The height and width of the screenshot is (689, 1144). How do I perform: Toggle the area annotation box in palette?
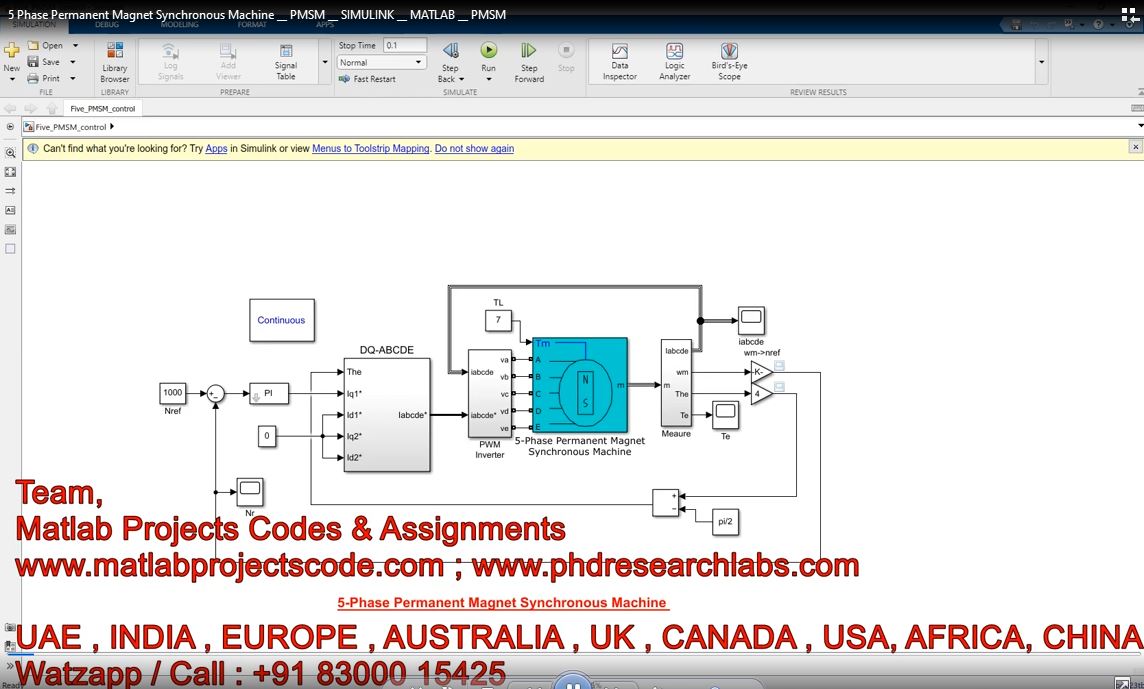coord(11,248)
